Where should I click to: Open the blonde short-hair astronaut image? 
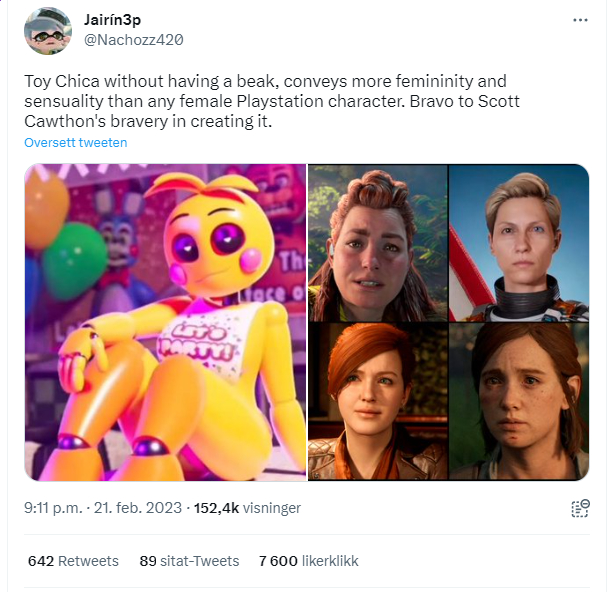click(x=519, y=243)
